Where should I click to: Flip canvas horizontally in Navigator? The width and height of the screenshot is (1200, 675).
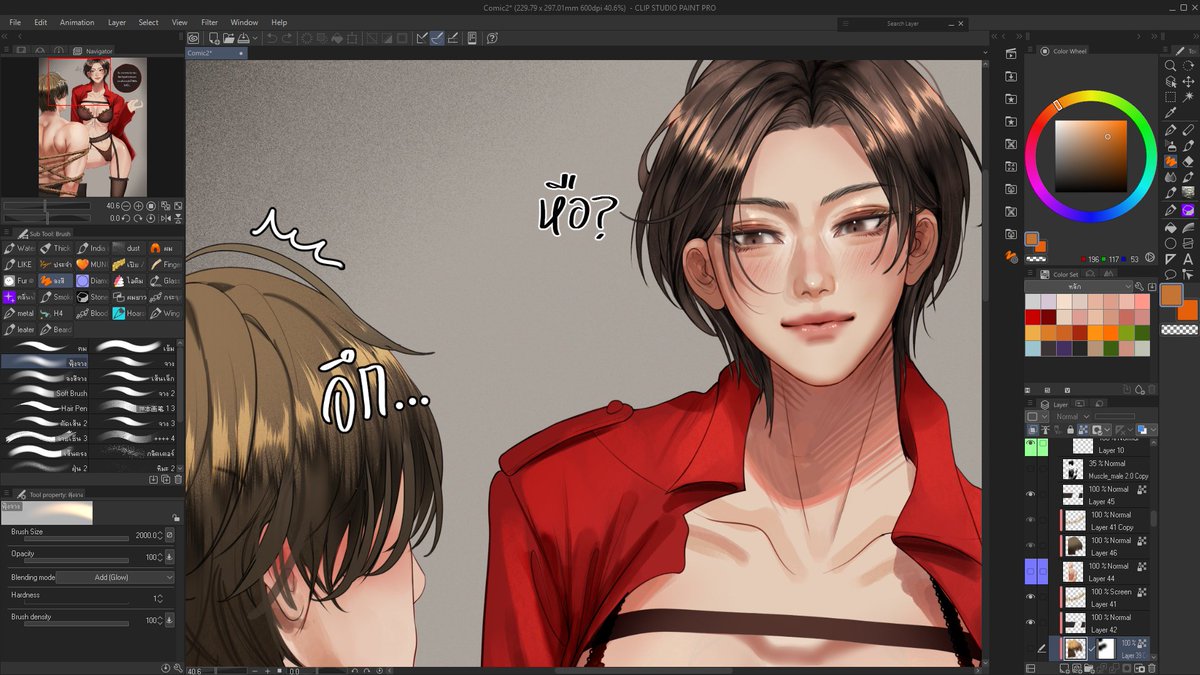click(x=166, y=218)
